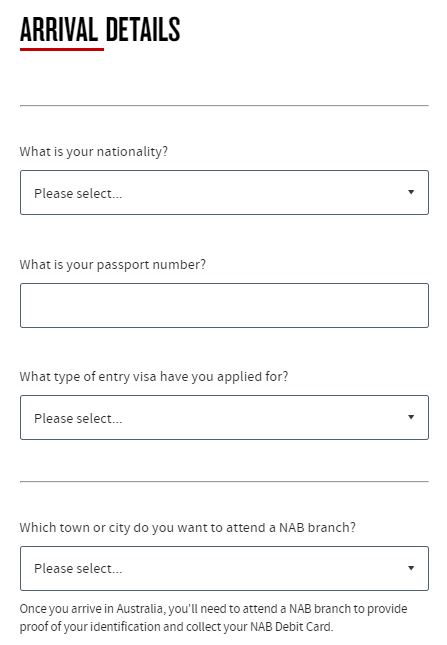Click the divider line below the heading
This screenshot has height=645, width=447.
coord(224,106)
